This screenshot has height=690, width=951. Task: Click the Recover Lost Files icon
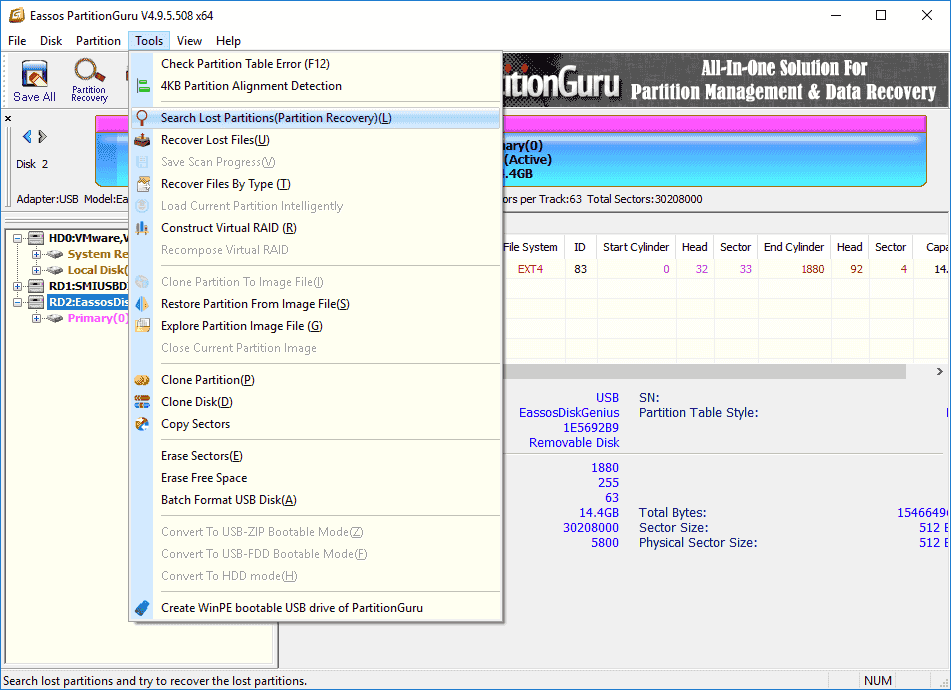[142, 140]
